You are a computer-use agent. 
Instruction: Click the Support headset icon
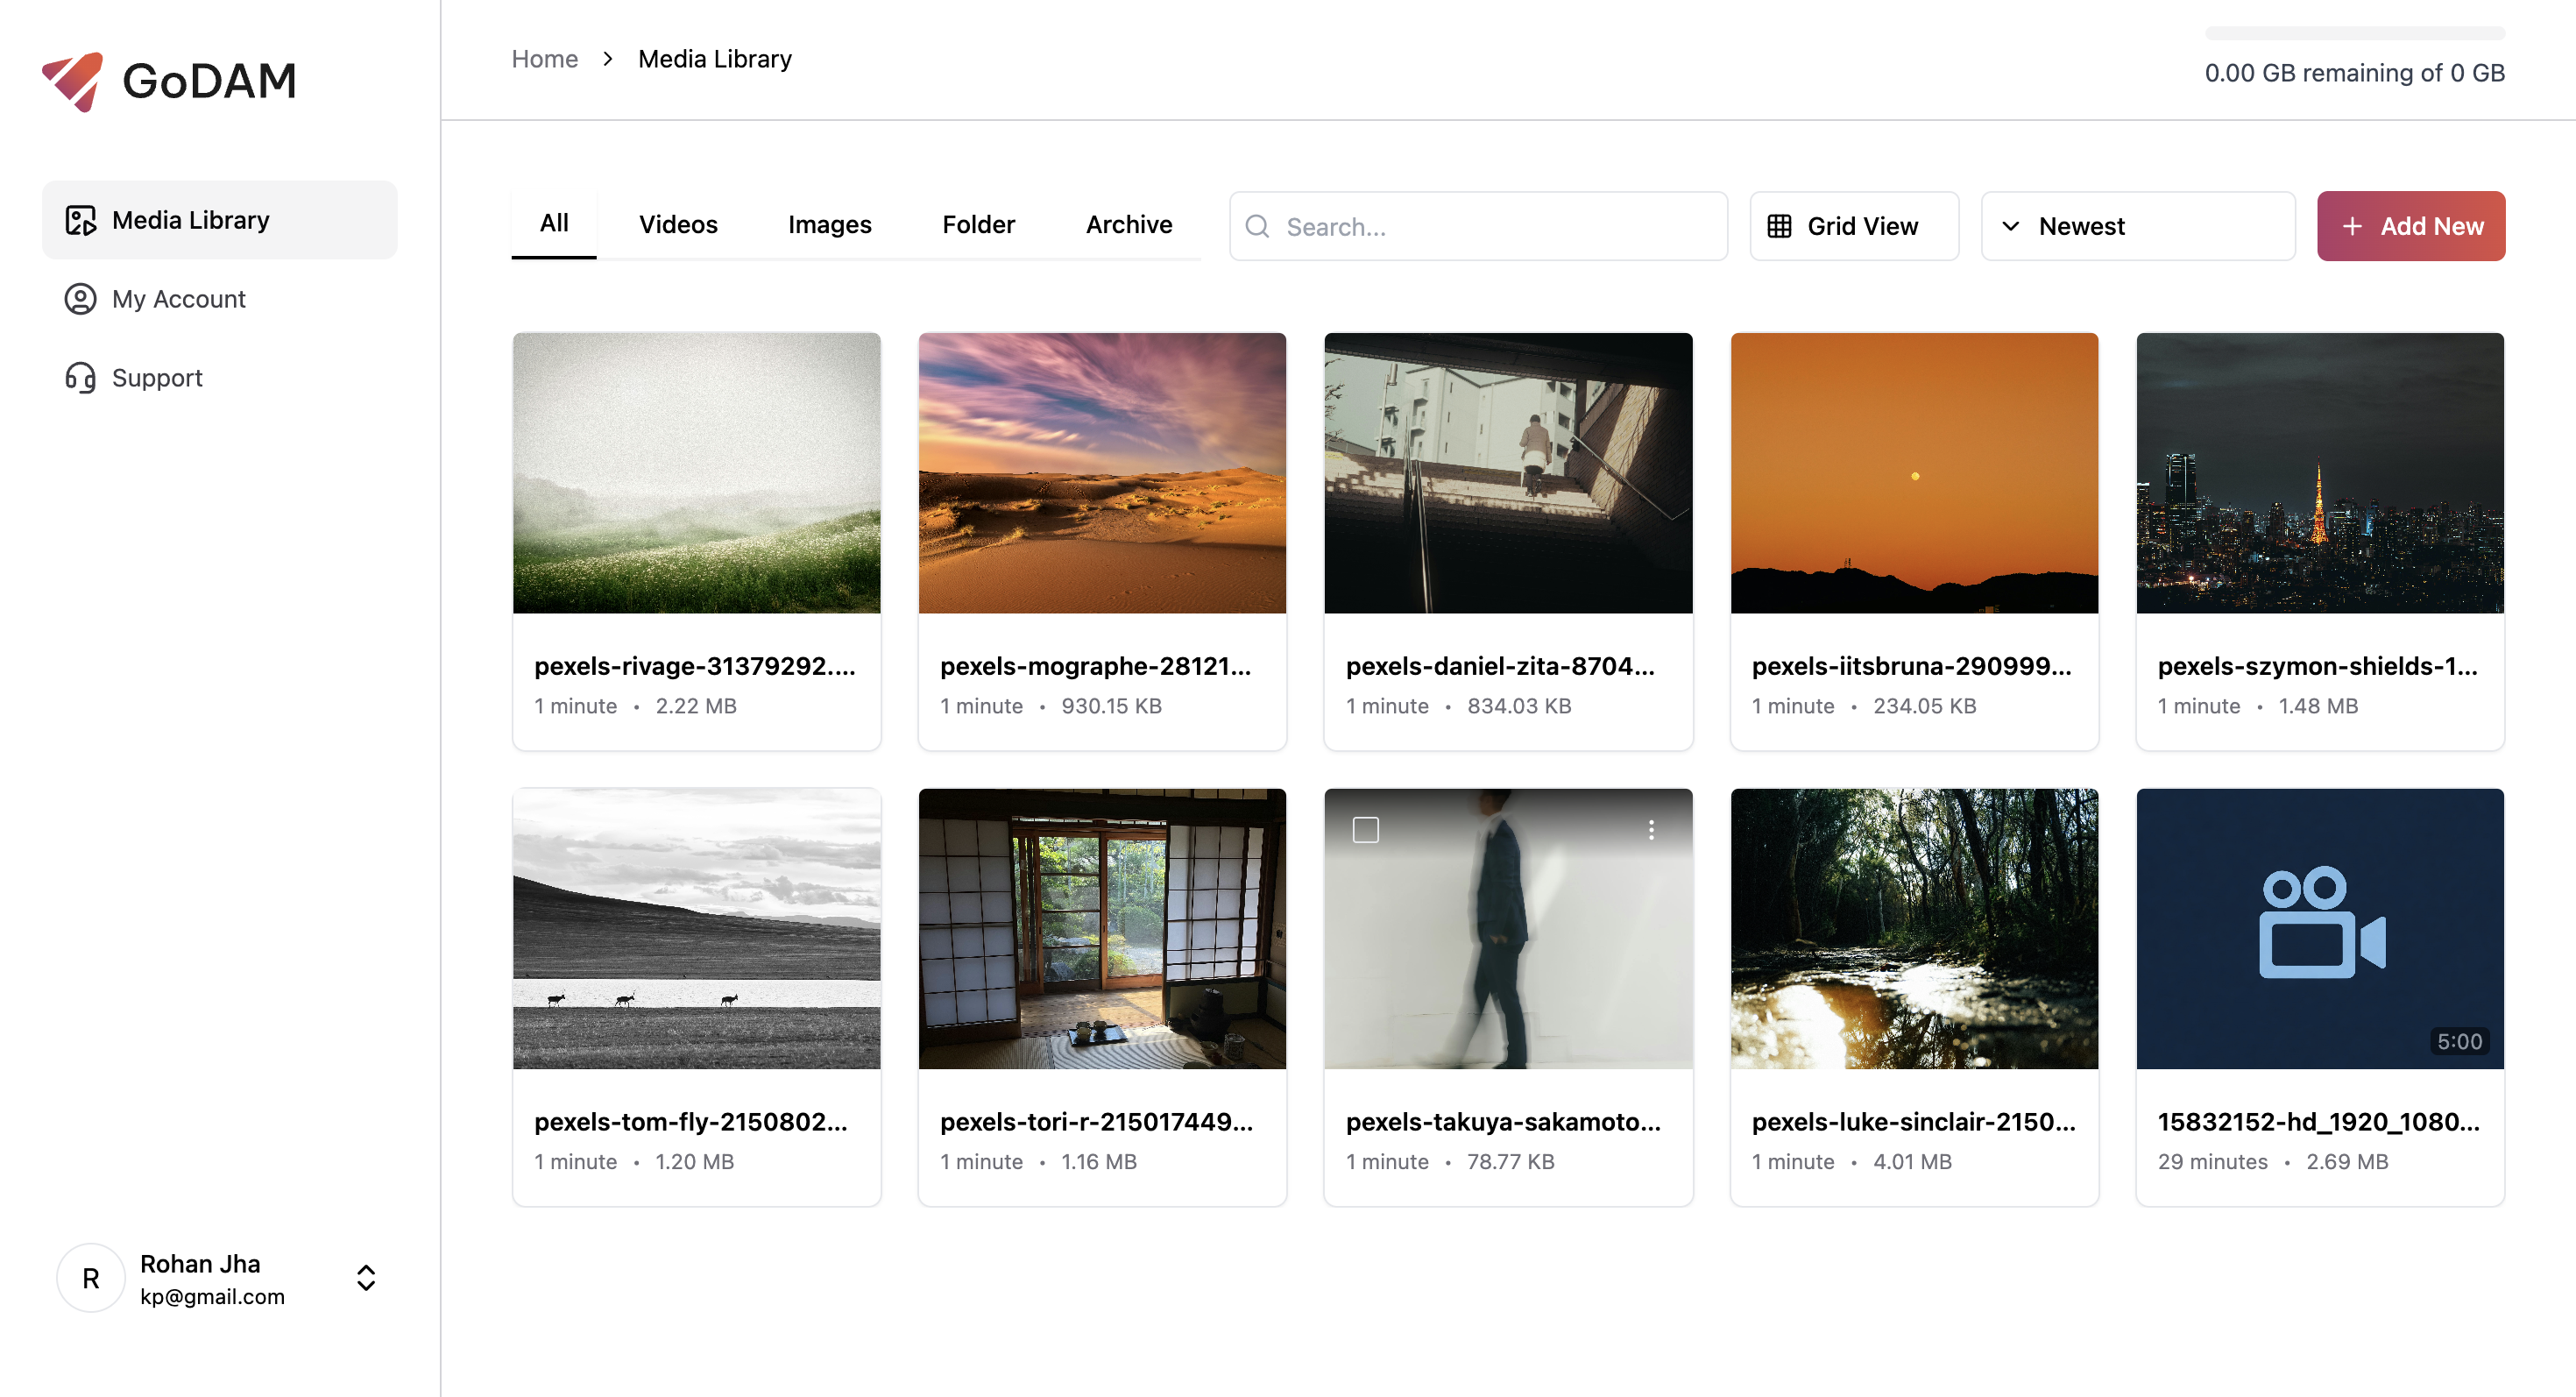(x=80, y=378)
